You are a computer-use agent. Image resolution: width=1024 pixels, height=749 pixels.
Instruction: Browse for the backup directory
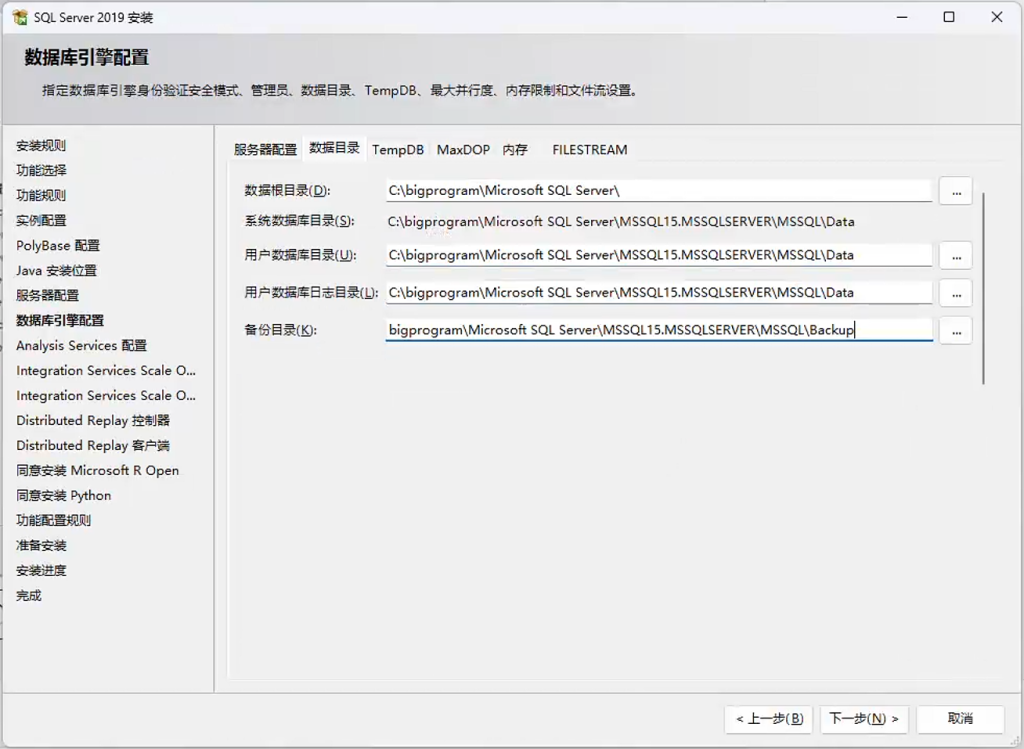click(x=955, y=330)
